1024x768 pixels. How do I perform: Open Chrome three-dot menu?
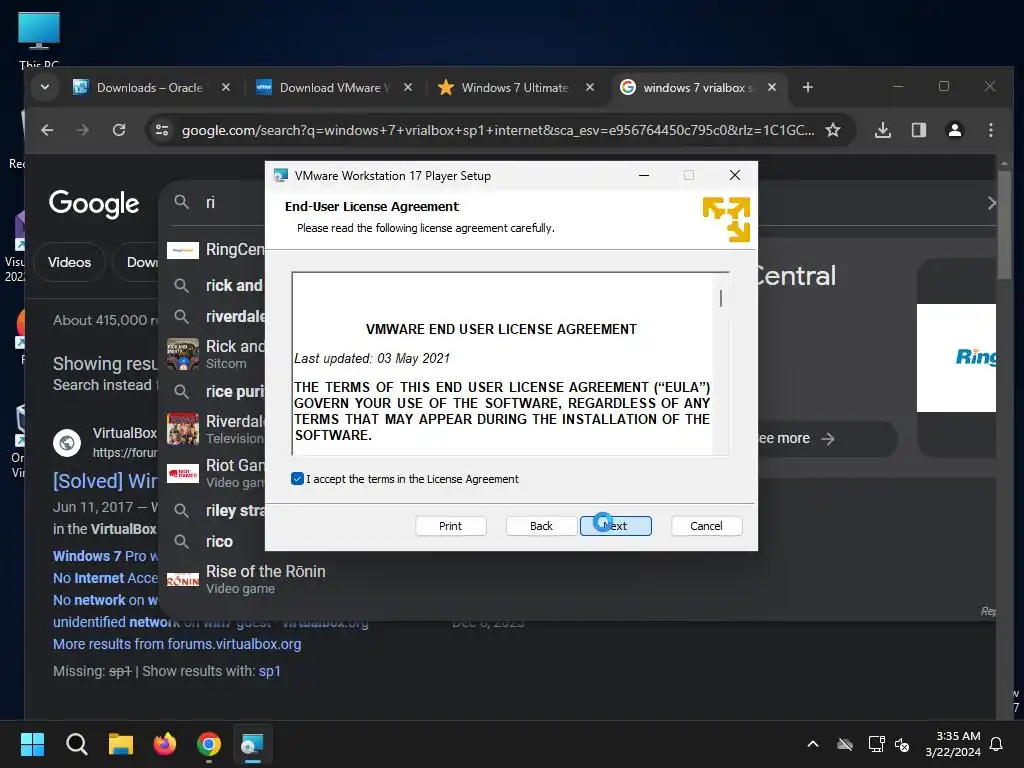[x=991, y=130]
